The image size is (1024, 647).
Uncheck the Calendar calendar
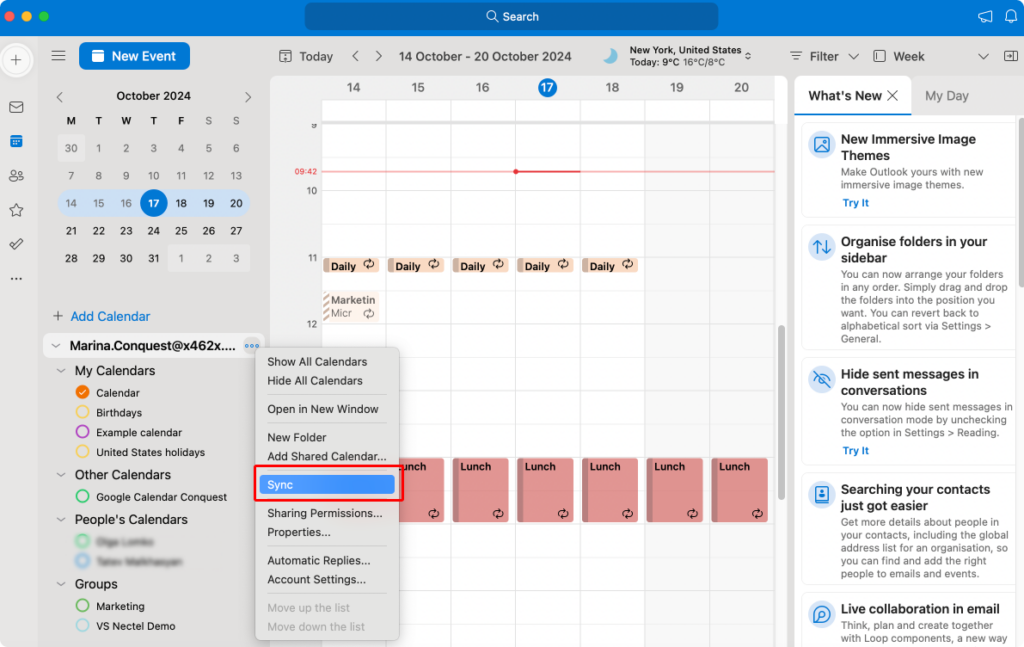(x=82, y=392)
